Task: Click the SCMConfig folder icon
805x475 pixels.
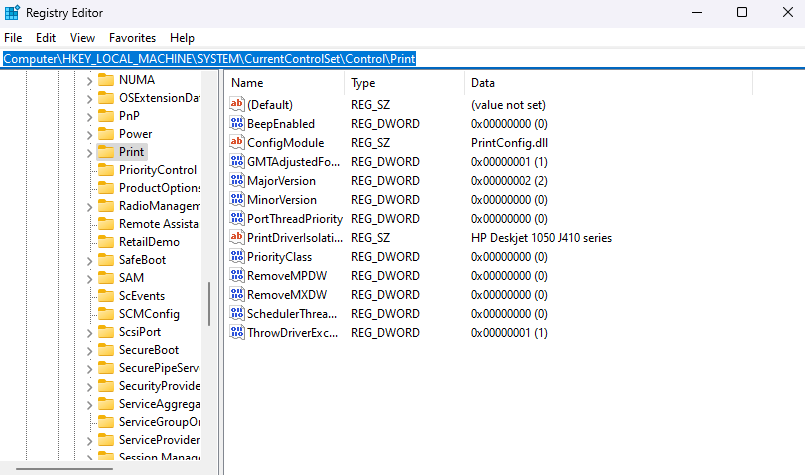Action: (106, 313)
